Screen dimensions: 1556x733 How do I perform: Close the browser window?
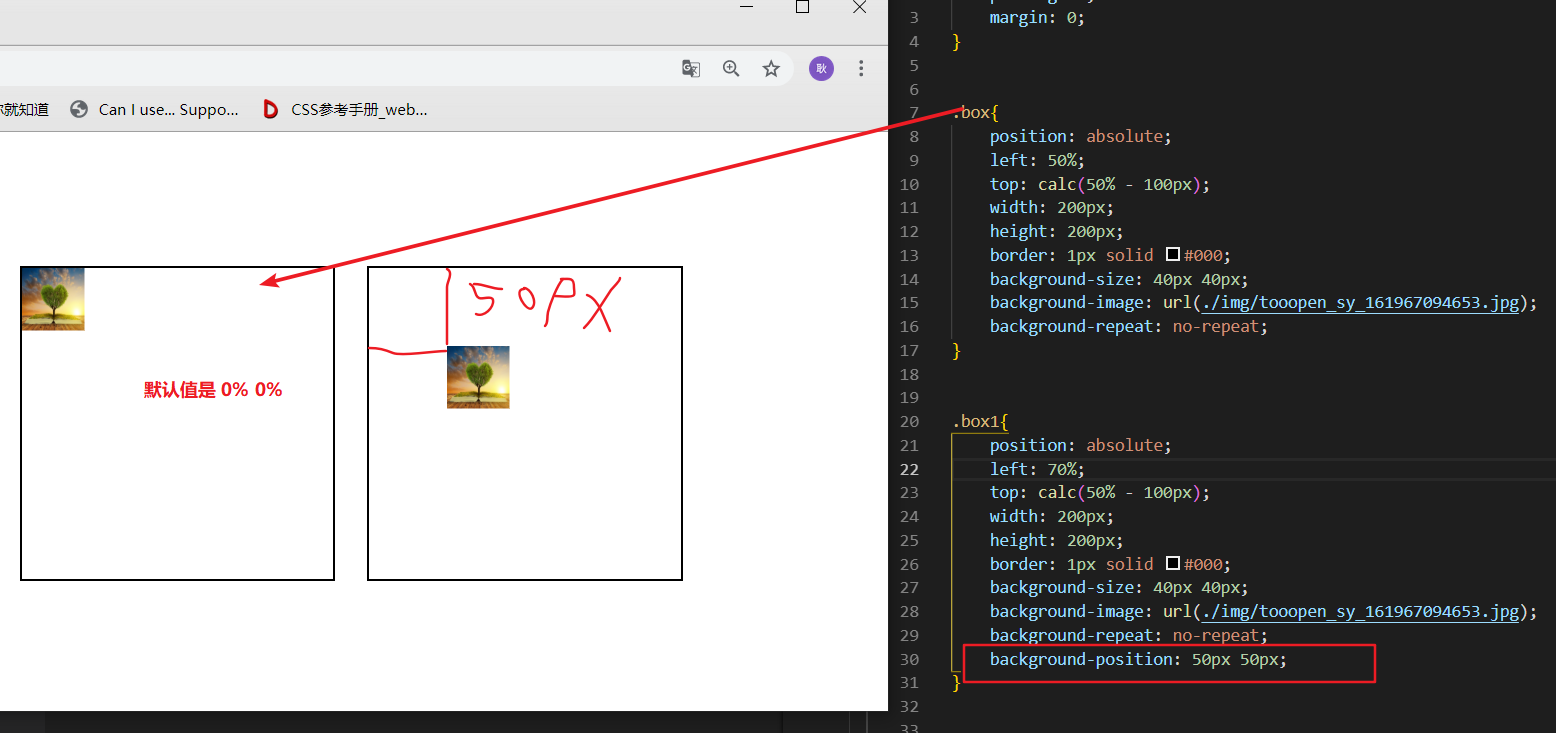859,7
